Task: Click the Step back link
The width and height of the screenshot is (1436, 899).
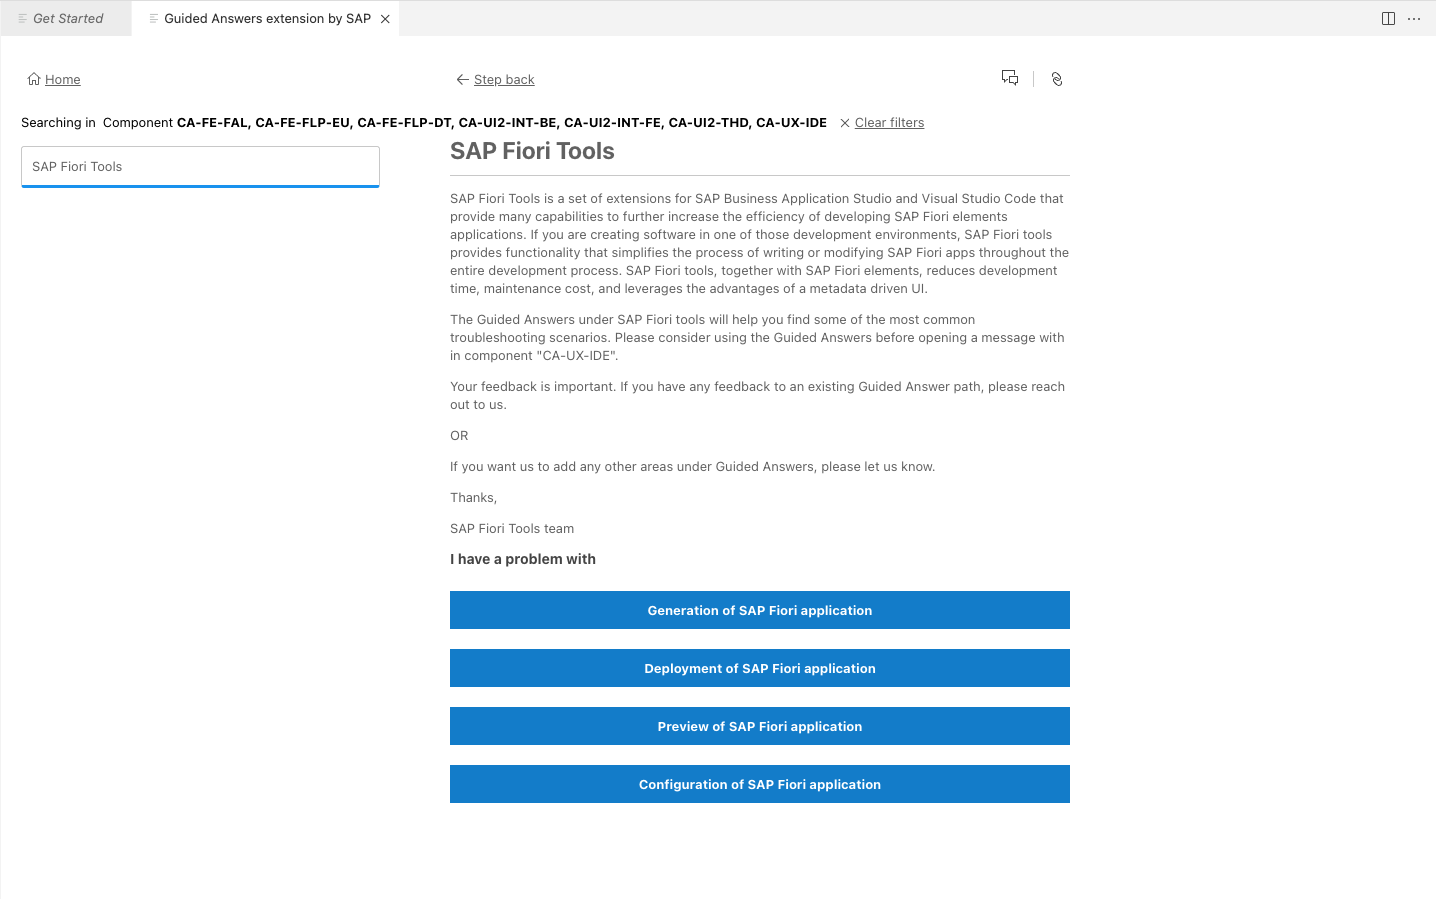Action: click(x=503, y=79)
